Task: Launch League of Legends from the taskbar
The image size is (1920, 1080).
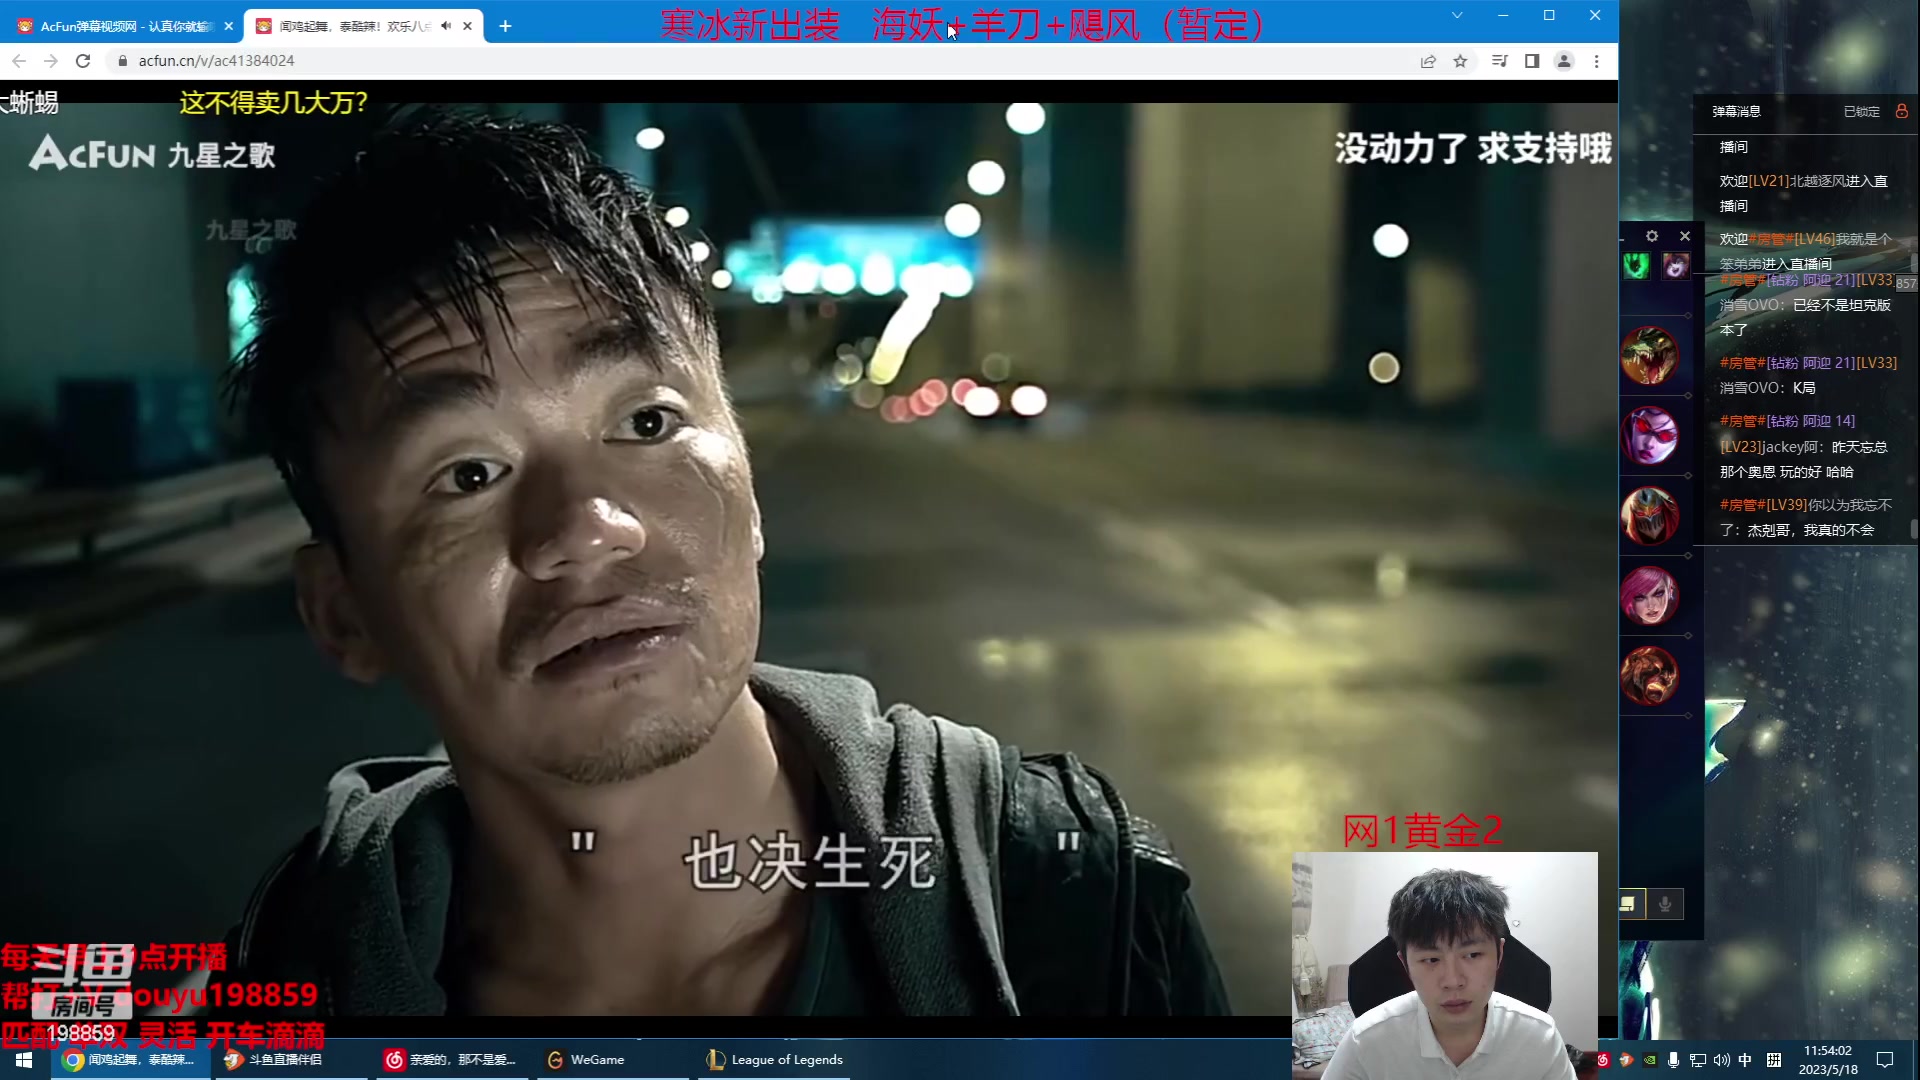Action: coord(775,1059)
